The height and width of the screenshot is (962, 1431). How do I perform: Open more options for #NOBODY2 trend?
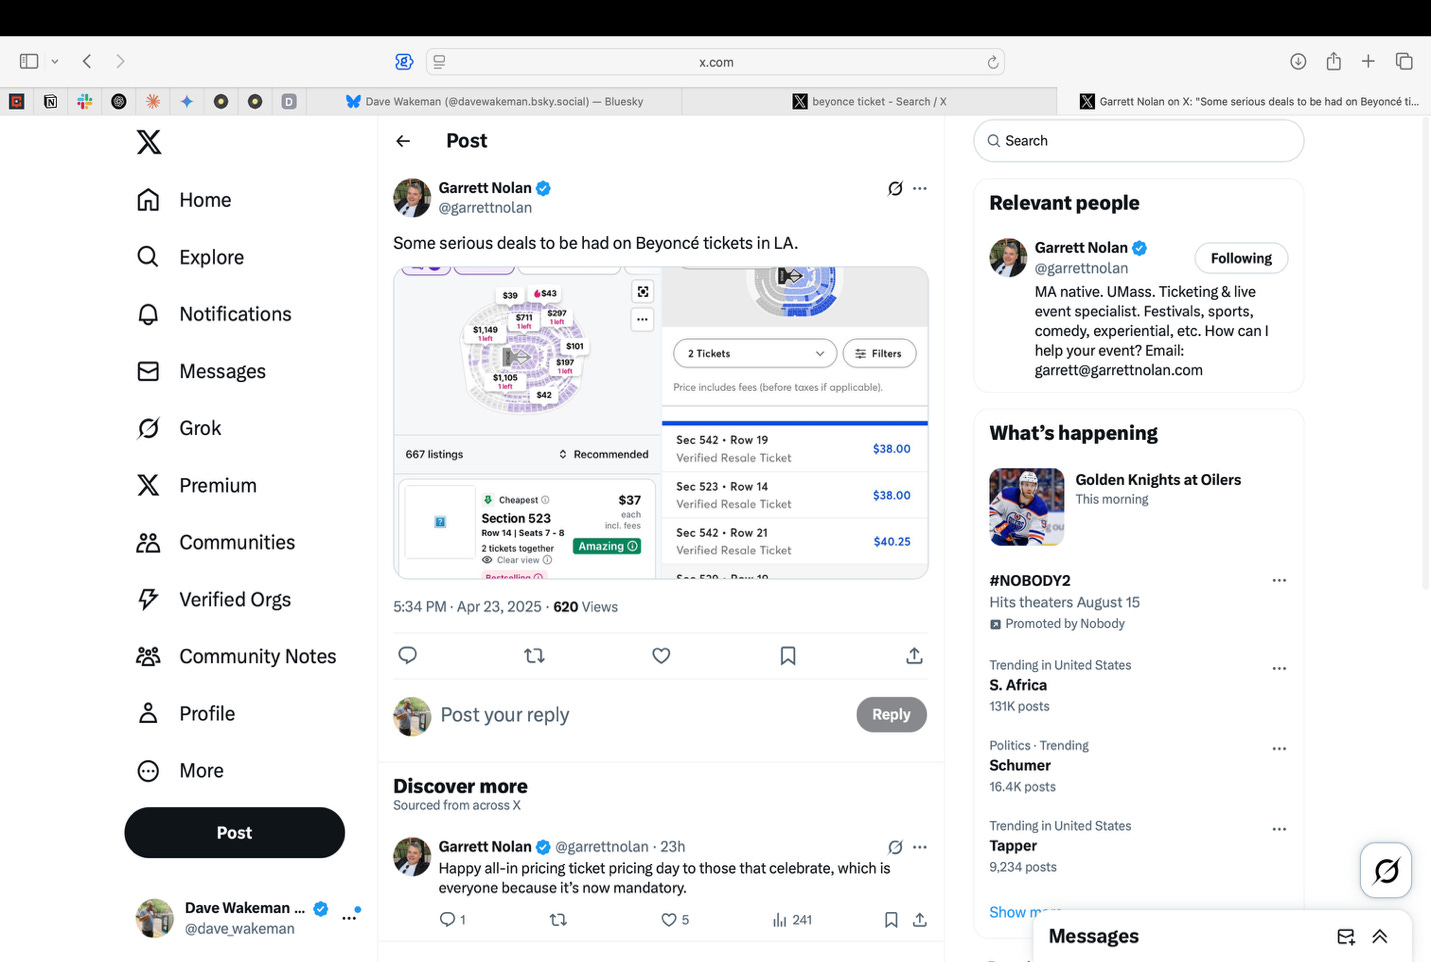pyautogui.click(x=1279, y=580)
